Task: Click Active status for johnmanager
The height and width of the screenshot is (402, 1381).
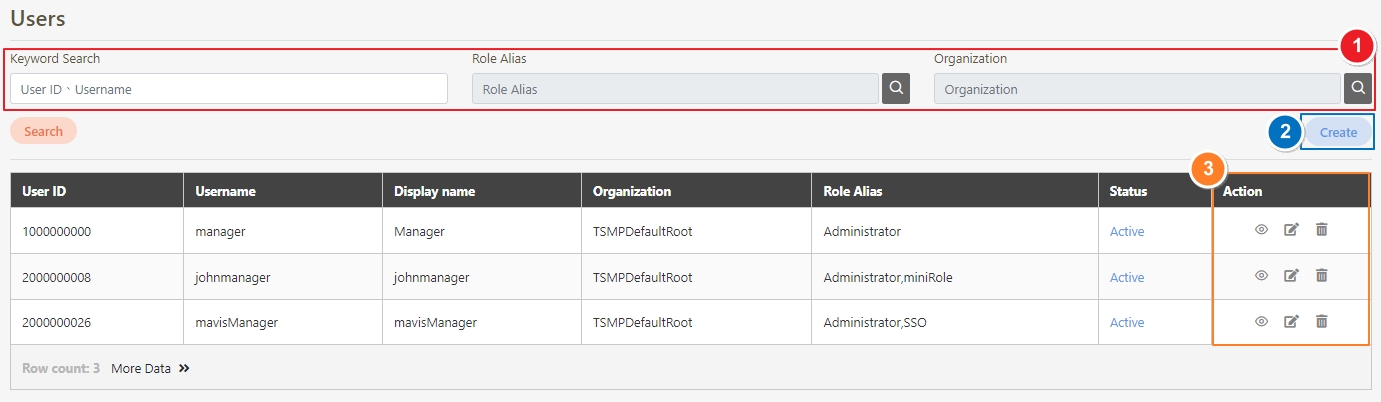Action: (1127, 277)
